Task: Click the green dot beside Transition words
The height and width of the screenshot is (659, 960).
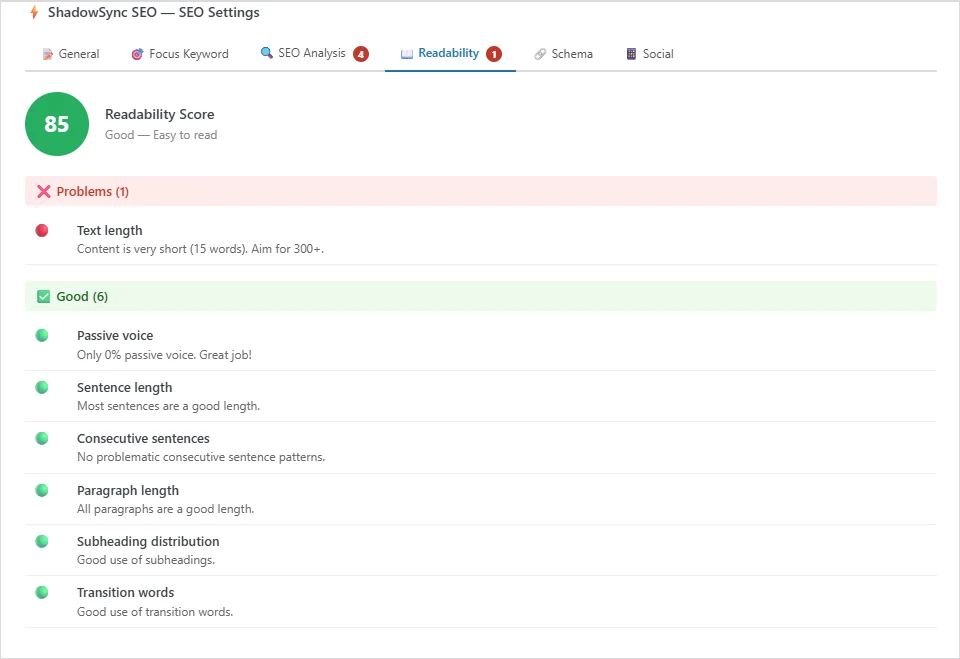Action: click(42, 592)
